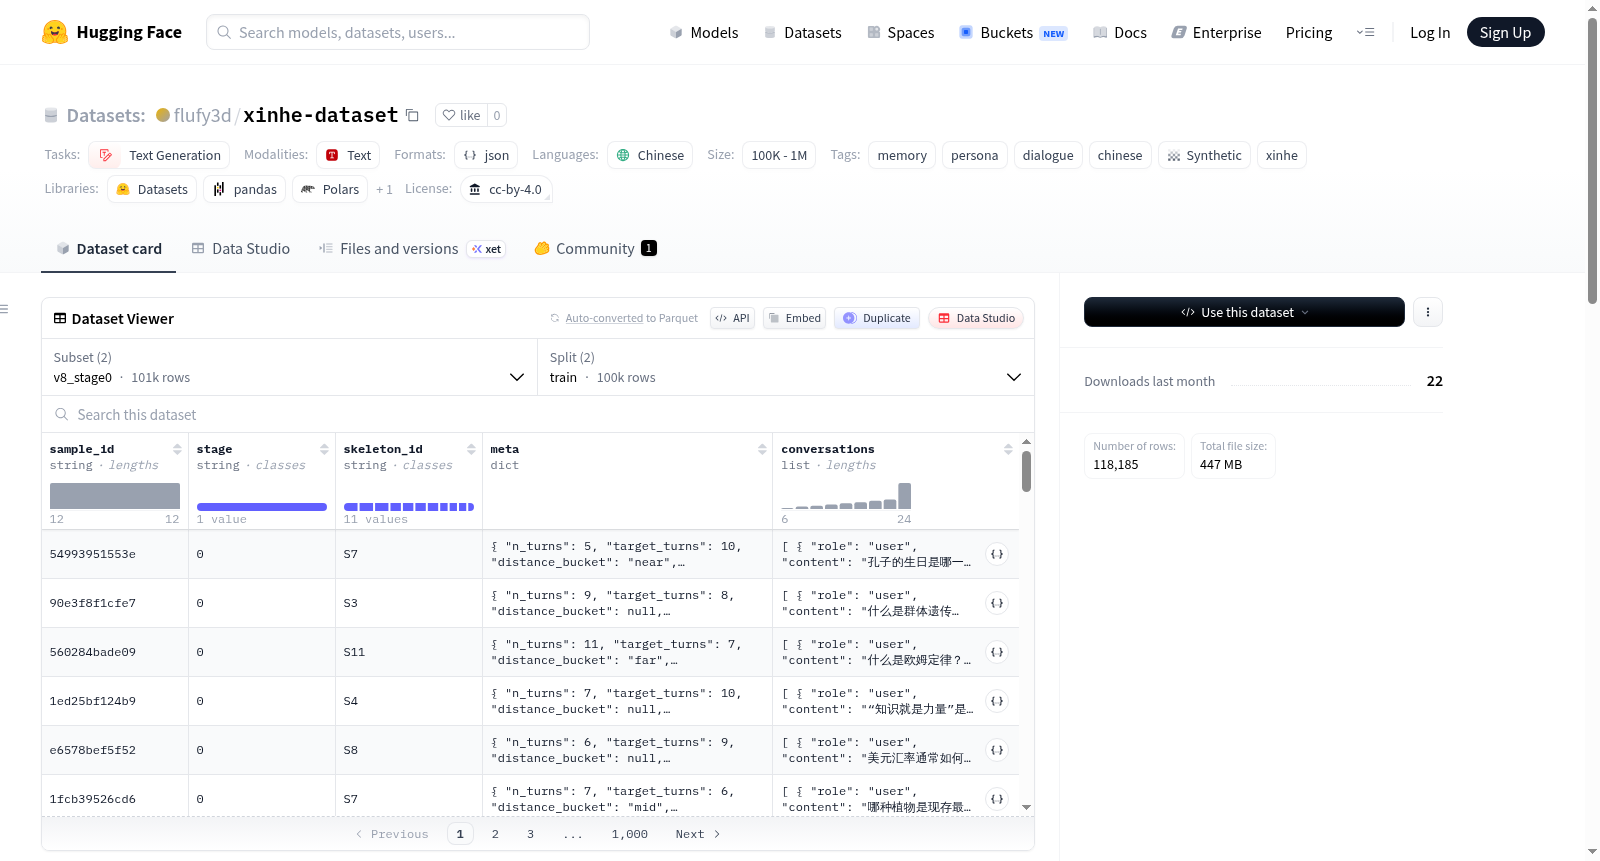Open the Community tab

click(596, 249)
